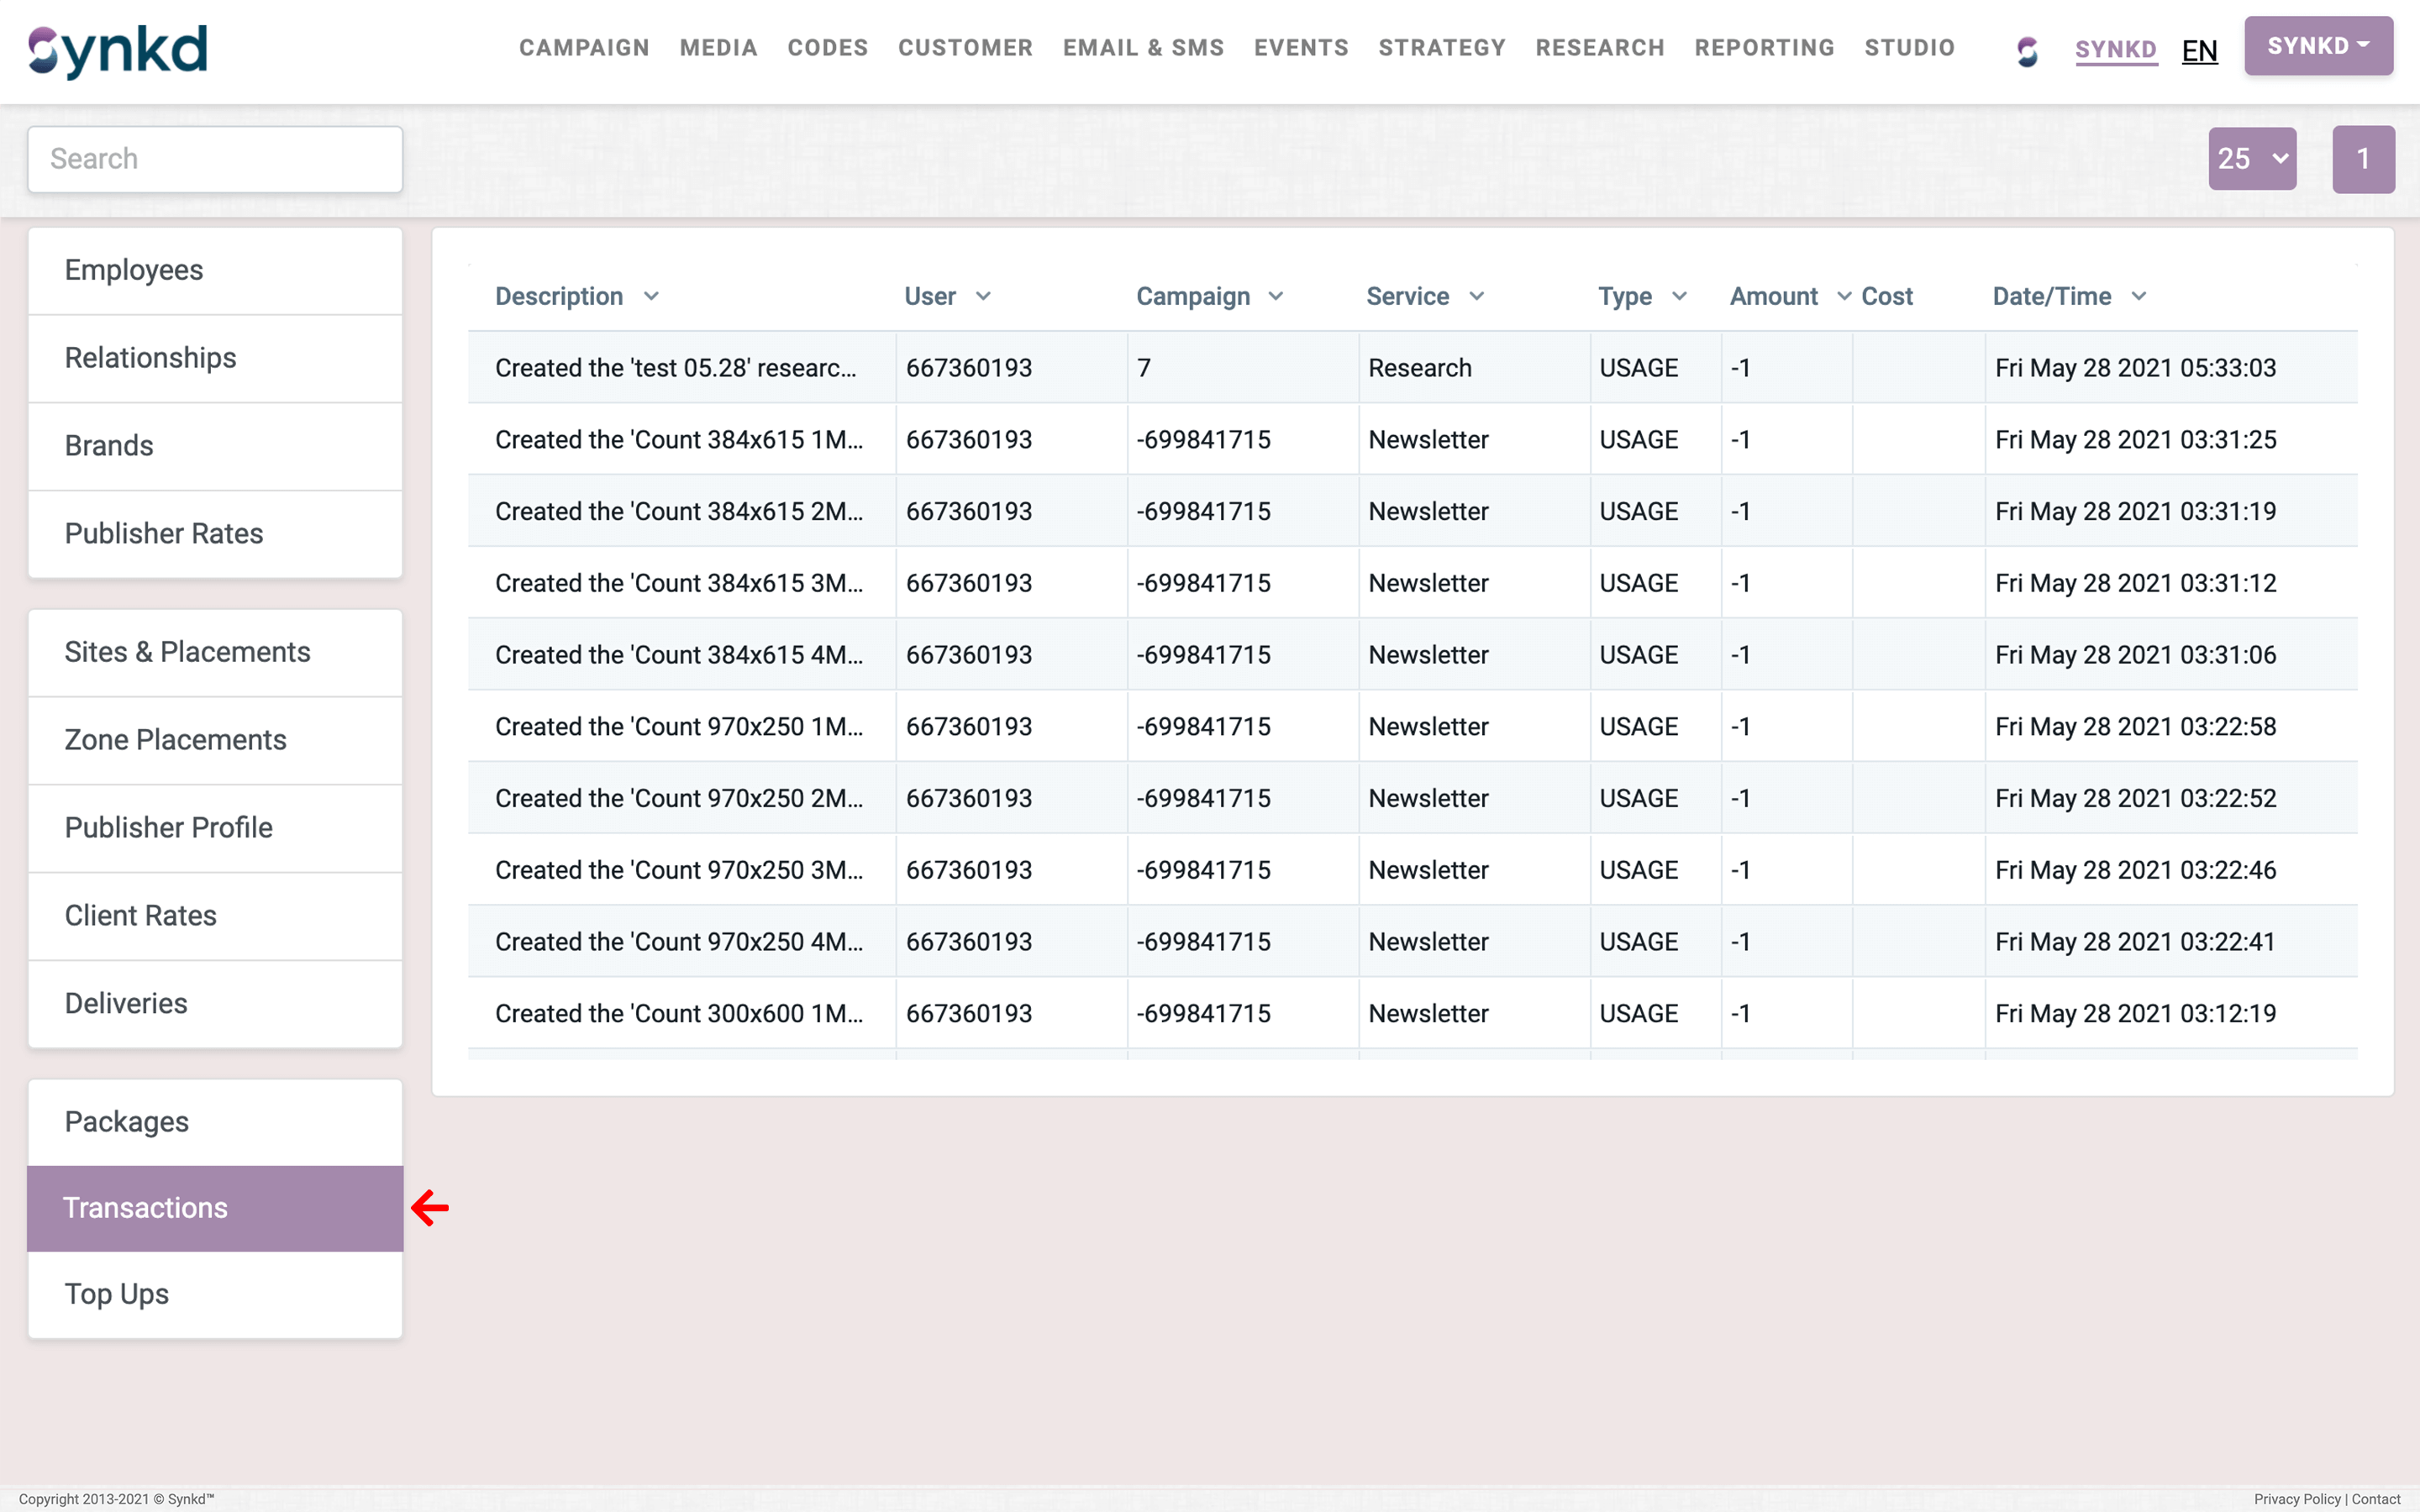The height and width of the screenshot is (1512, 2420).
Task: Select Packages in the sidebar
Action: point(126,1121)
